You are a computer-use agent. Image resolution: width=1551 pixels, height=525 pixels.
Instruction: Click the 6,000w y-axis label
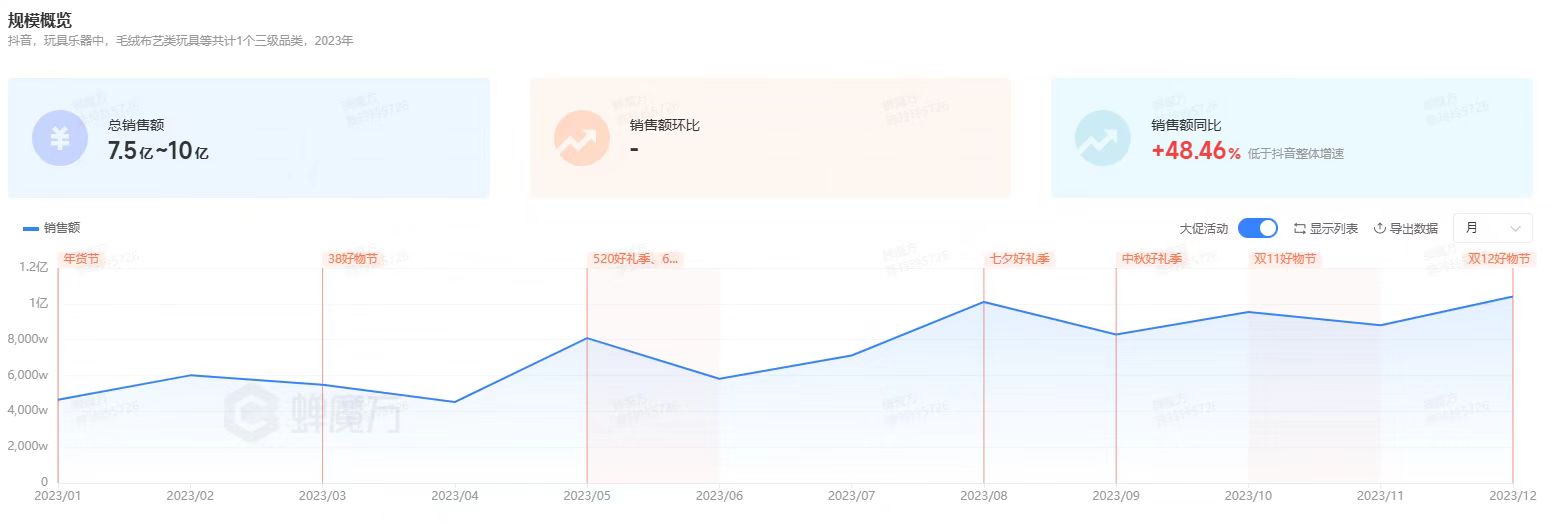(28, 374)
